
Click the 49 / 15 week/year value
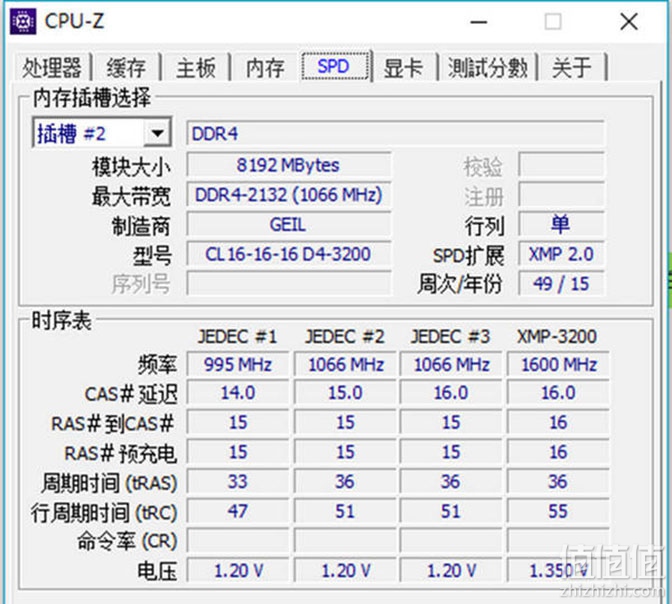point(561,283)
